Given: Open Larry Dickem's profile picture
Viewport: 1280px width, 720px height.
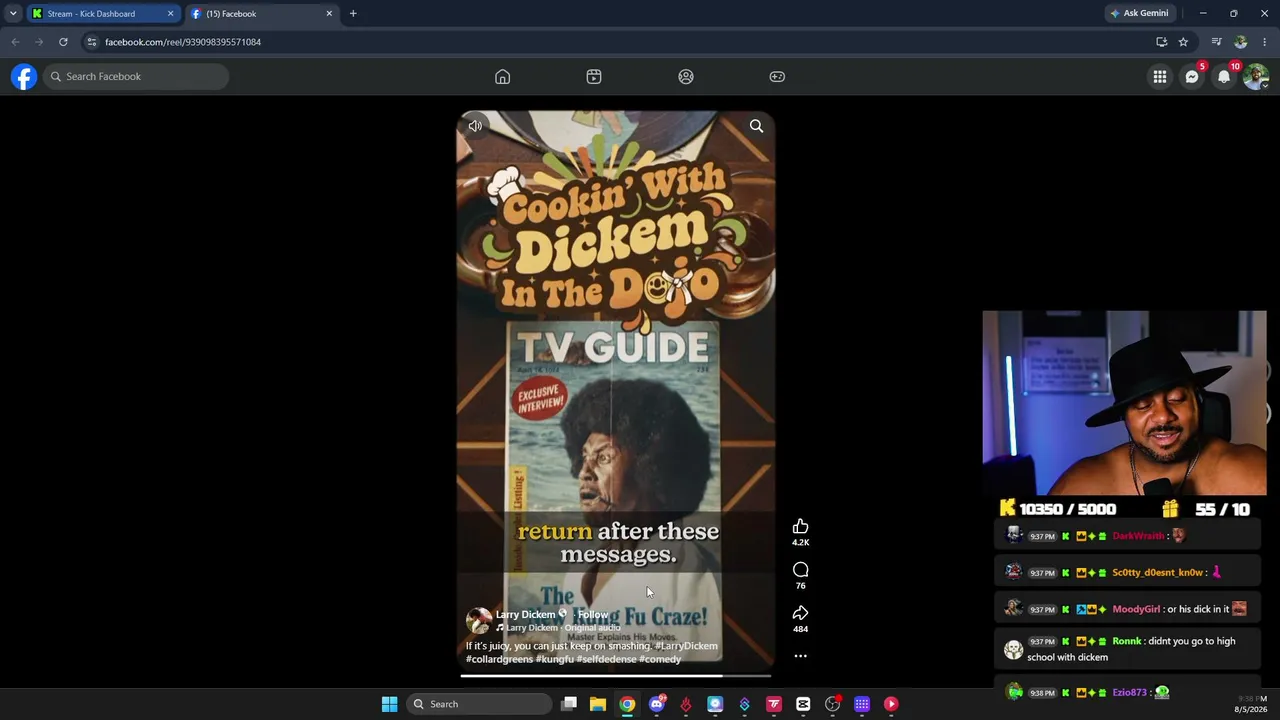Looking at the screenshot, I should (479, 620).
